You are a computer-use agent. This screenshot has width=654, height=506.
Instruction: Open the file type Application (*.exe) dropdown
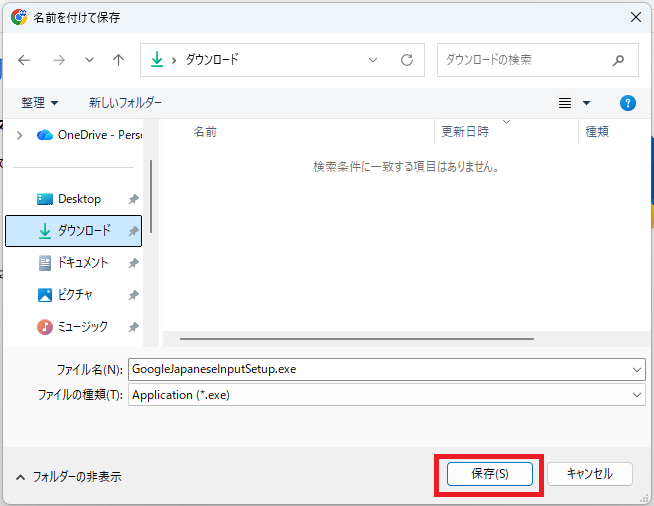click(x=638, y=395)
